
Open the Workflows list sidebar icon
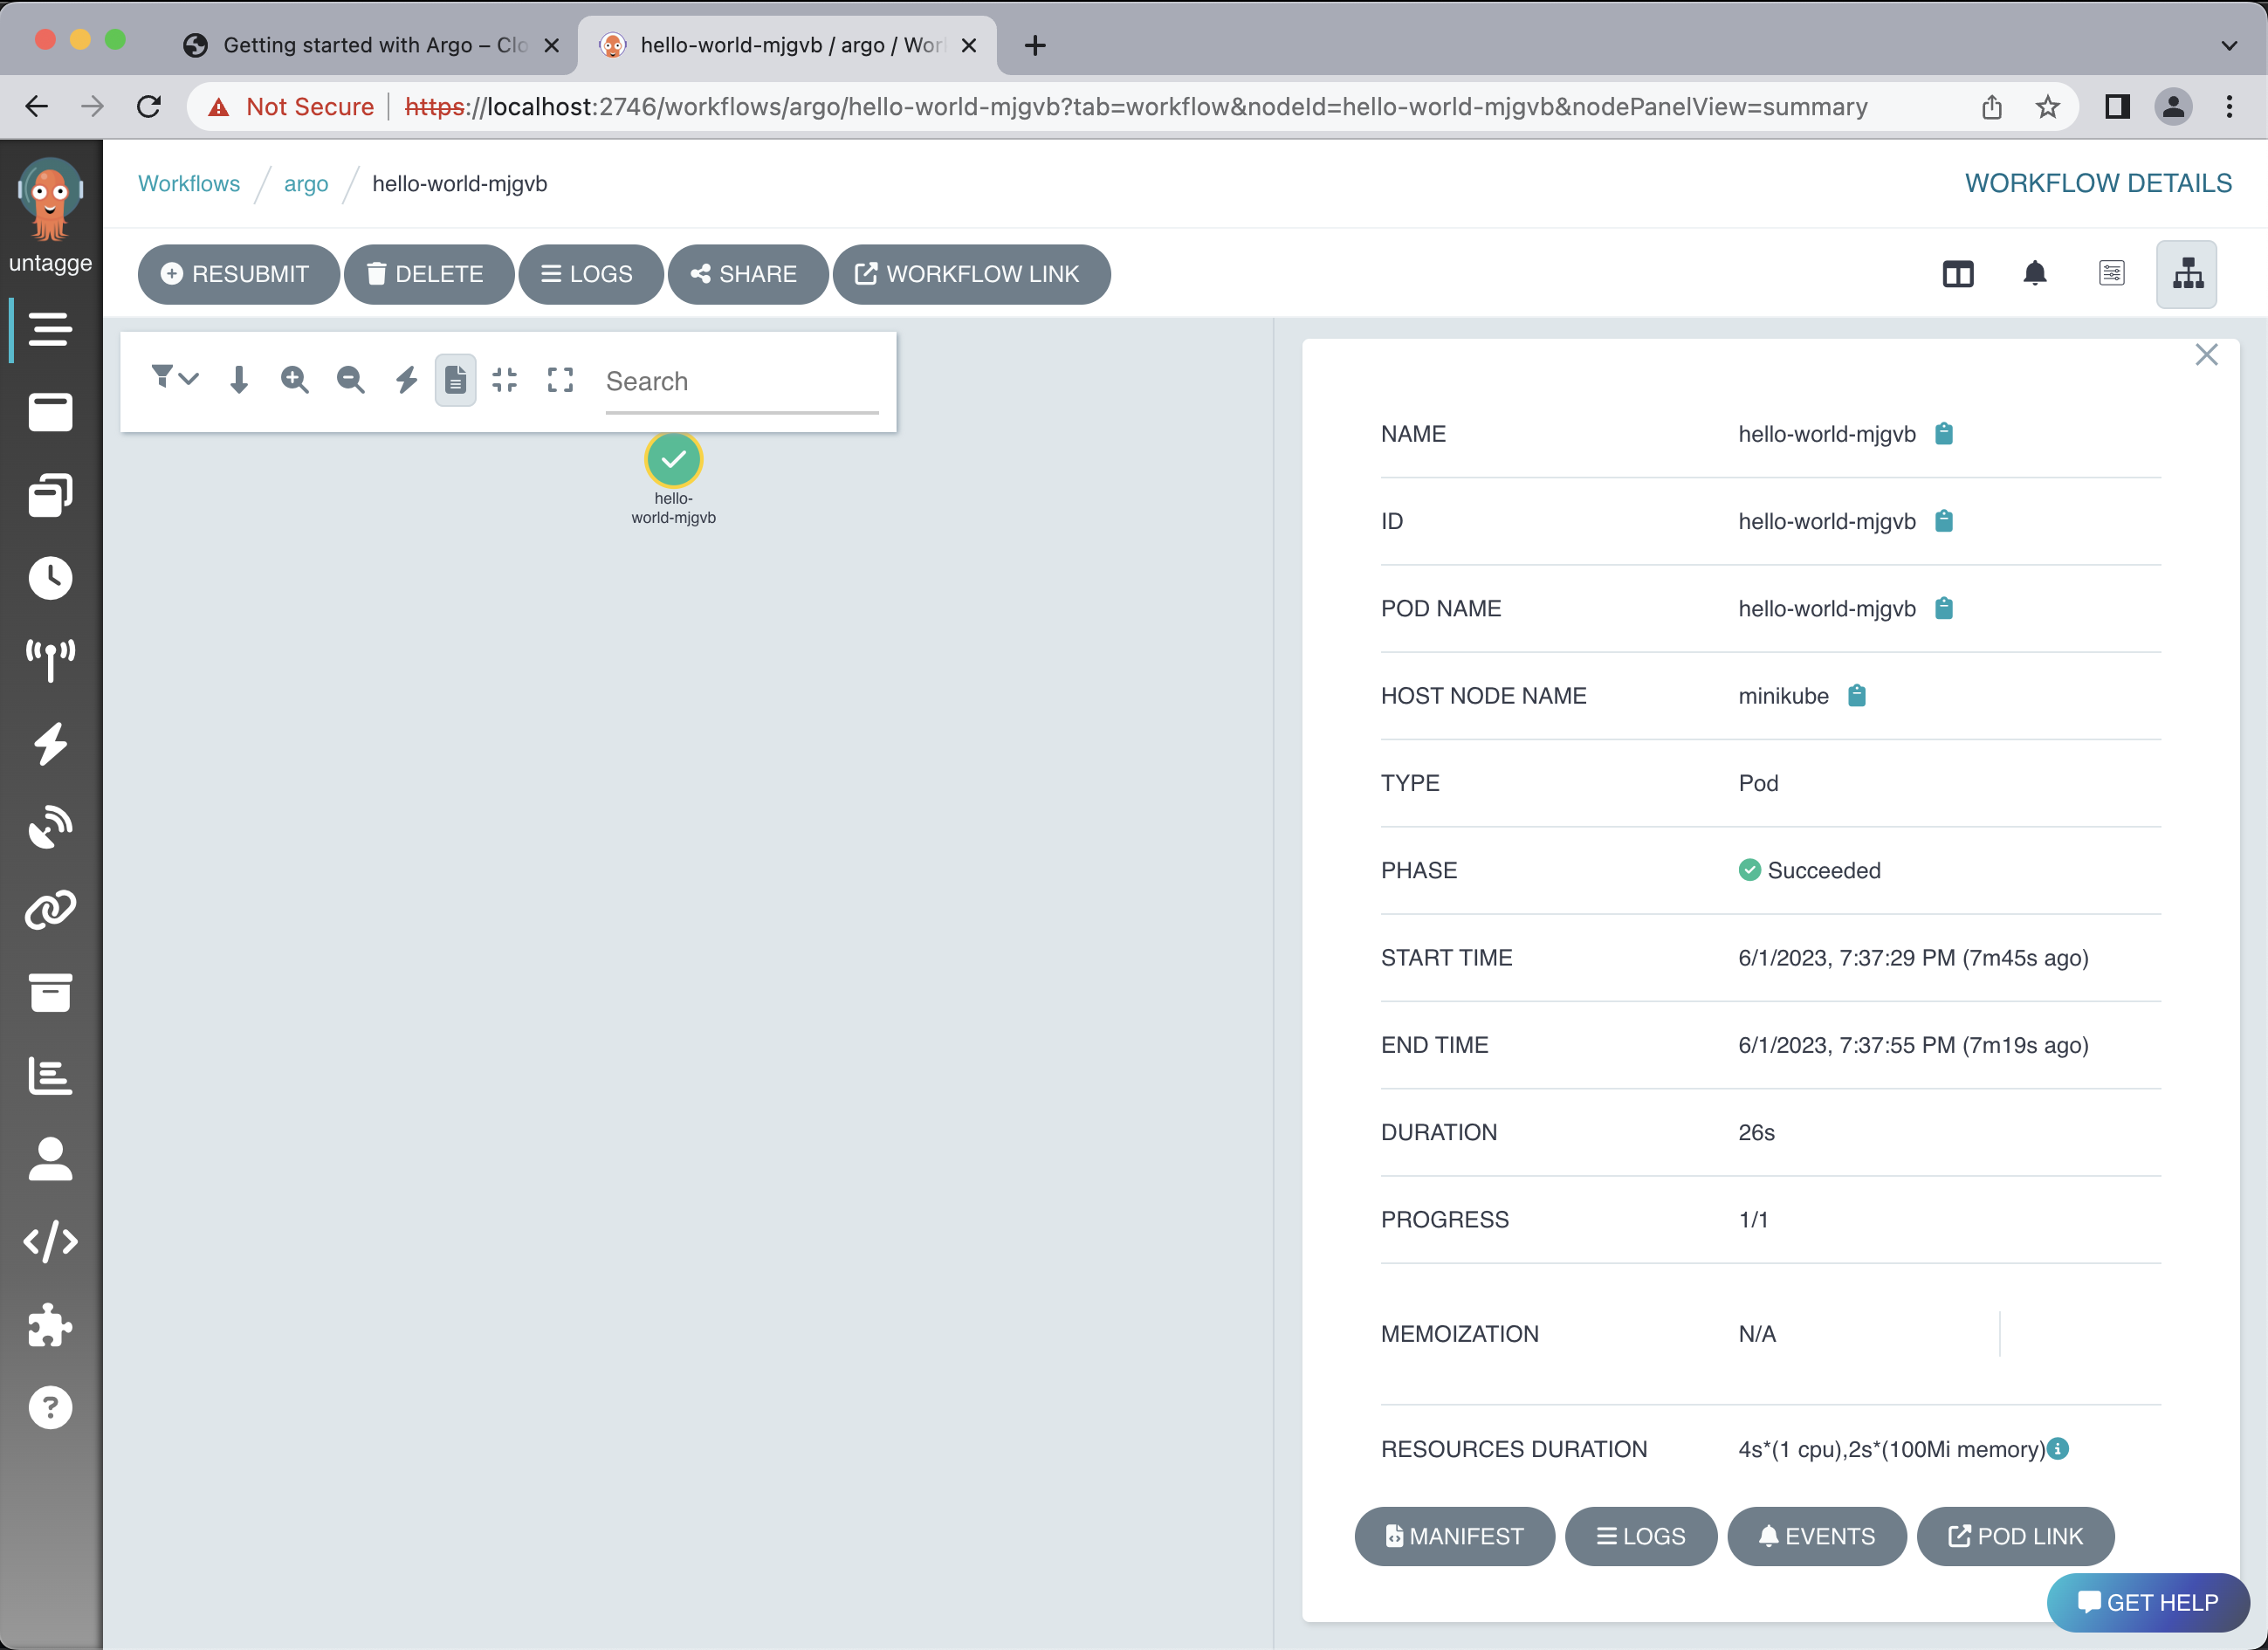tap(50, 329)
